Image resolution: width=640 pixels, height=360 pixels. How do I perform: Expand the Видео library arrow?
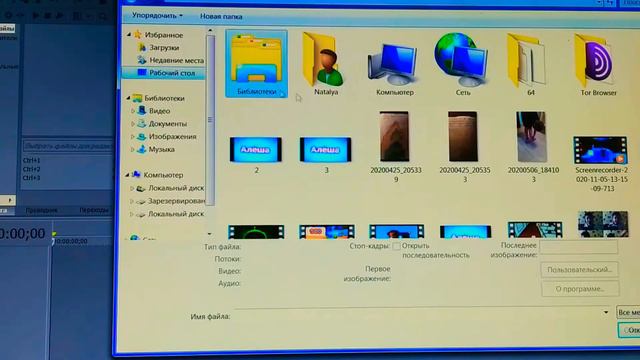point(133,111)
